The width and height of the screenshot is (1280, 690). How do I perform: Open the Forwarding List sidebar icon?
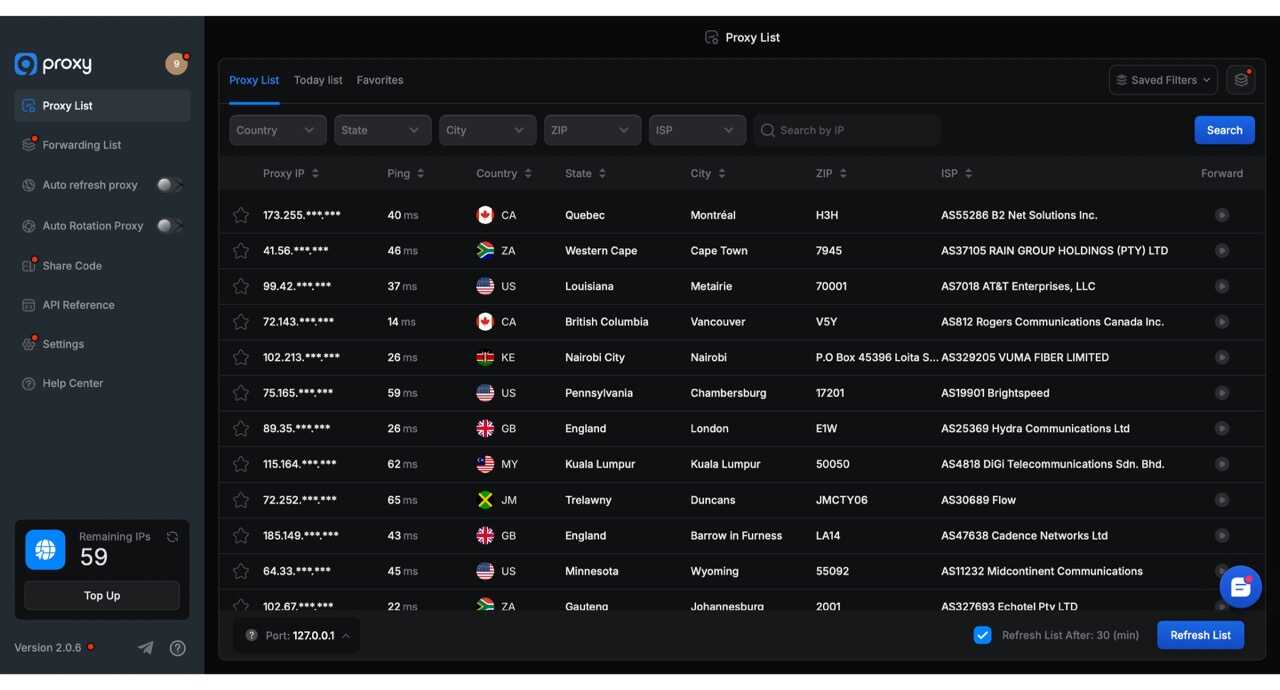29,144
